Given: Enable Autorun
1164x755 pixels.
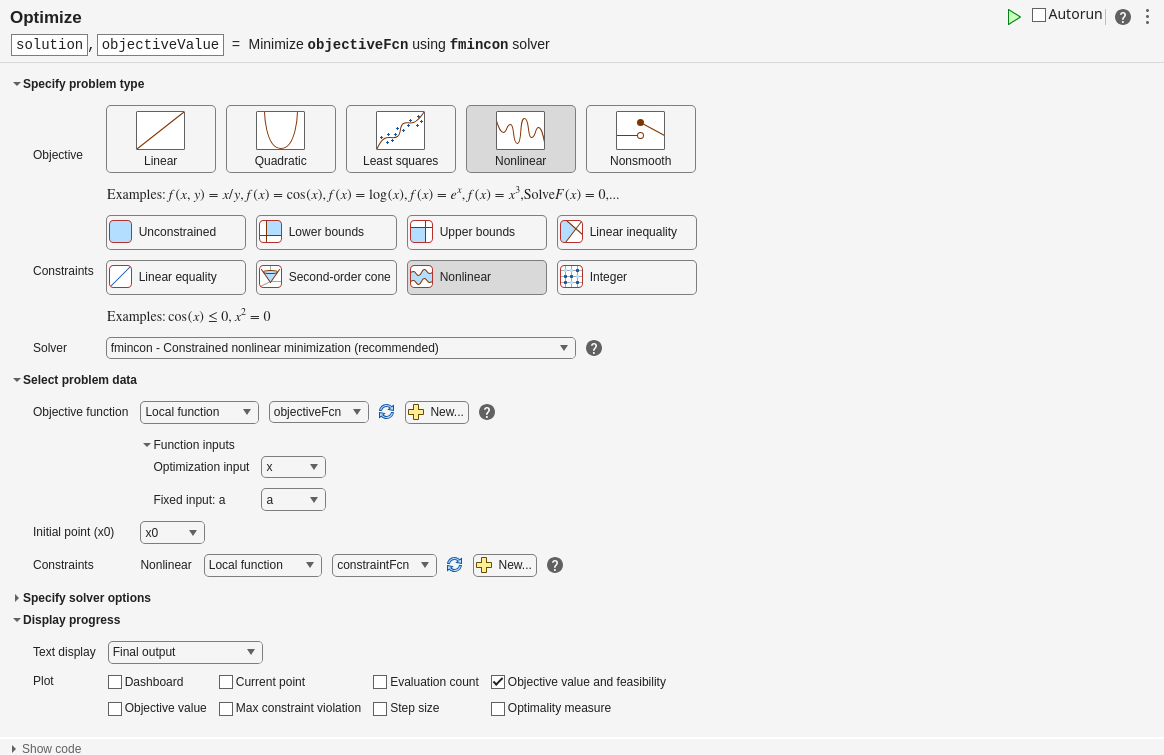Looking at the screenshot, I should tap(1037, 14).
